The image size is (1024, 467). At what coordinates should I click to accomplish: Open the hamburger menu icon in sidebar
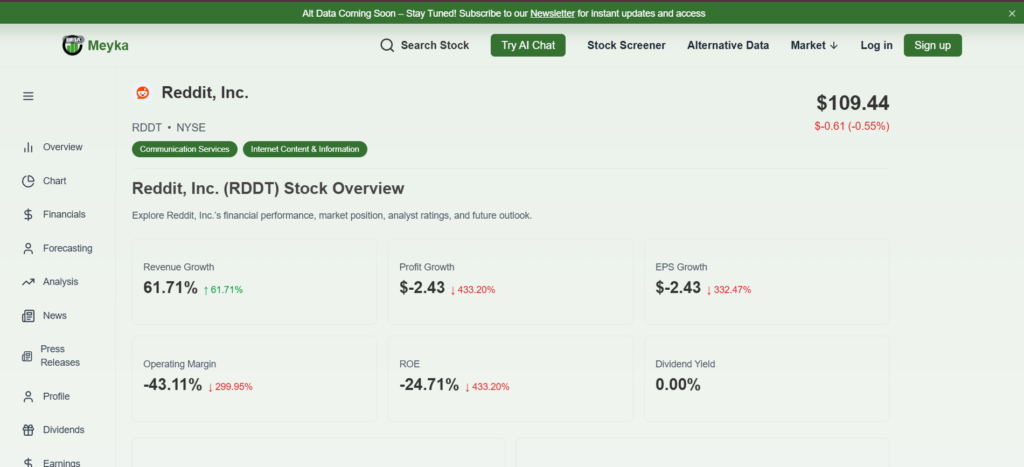(x=28, y=96)
